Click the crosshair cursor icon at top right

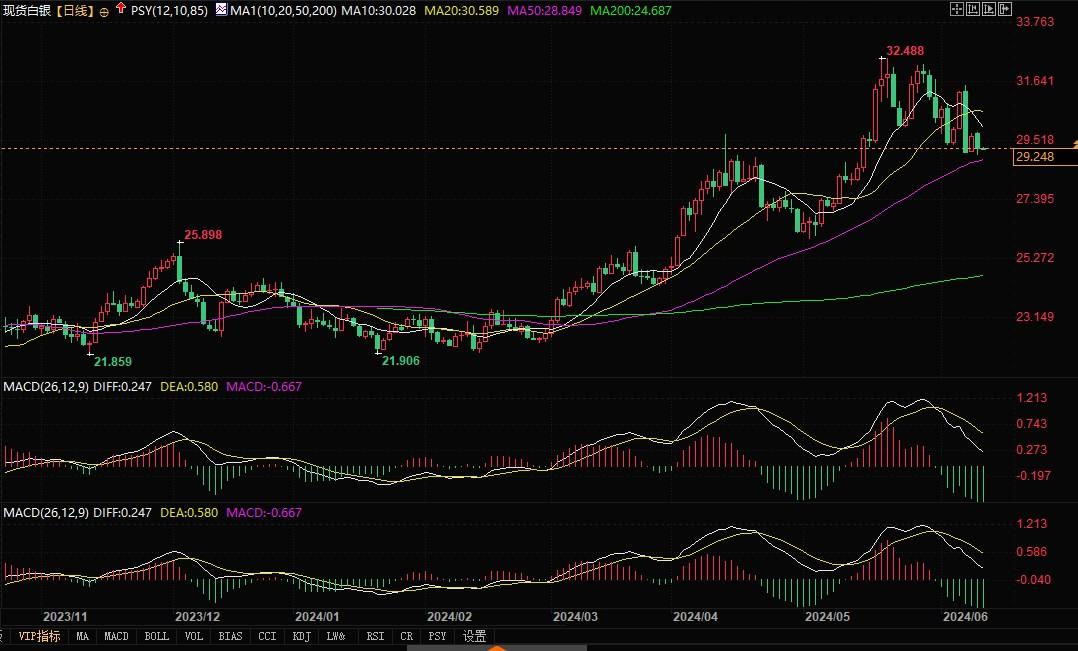pos(956,9)
